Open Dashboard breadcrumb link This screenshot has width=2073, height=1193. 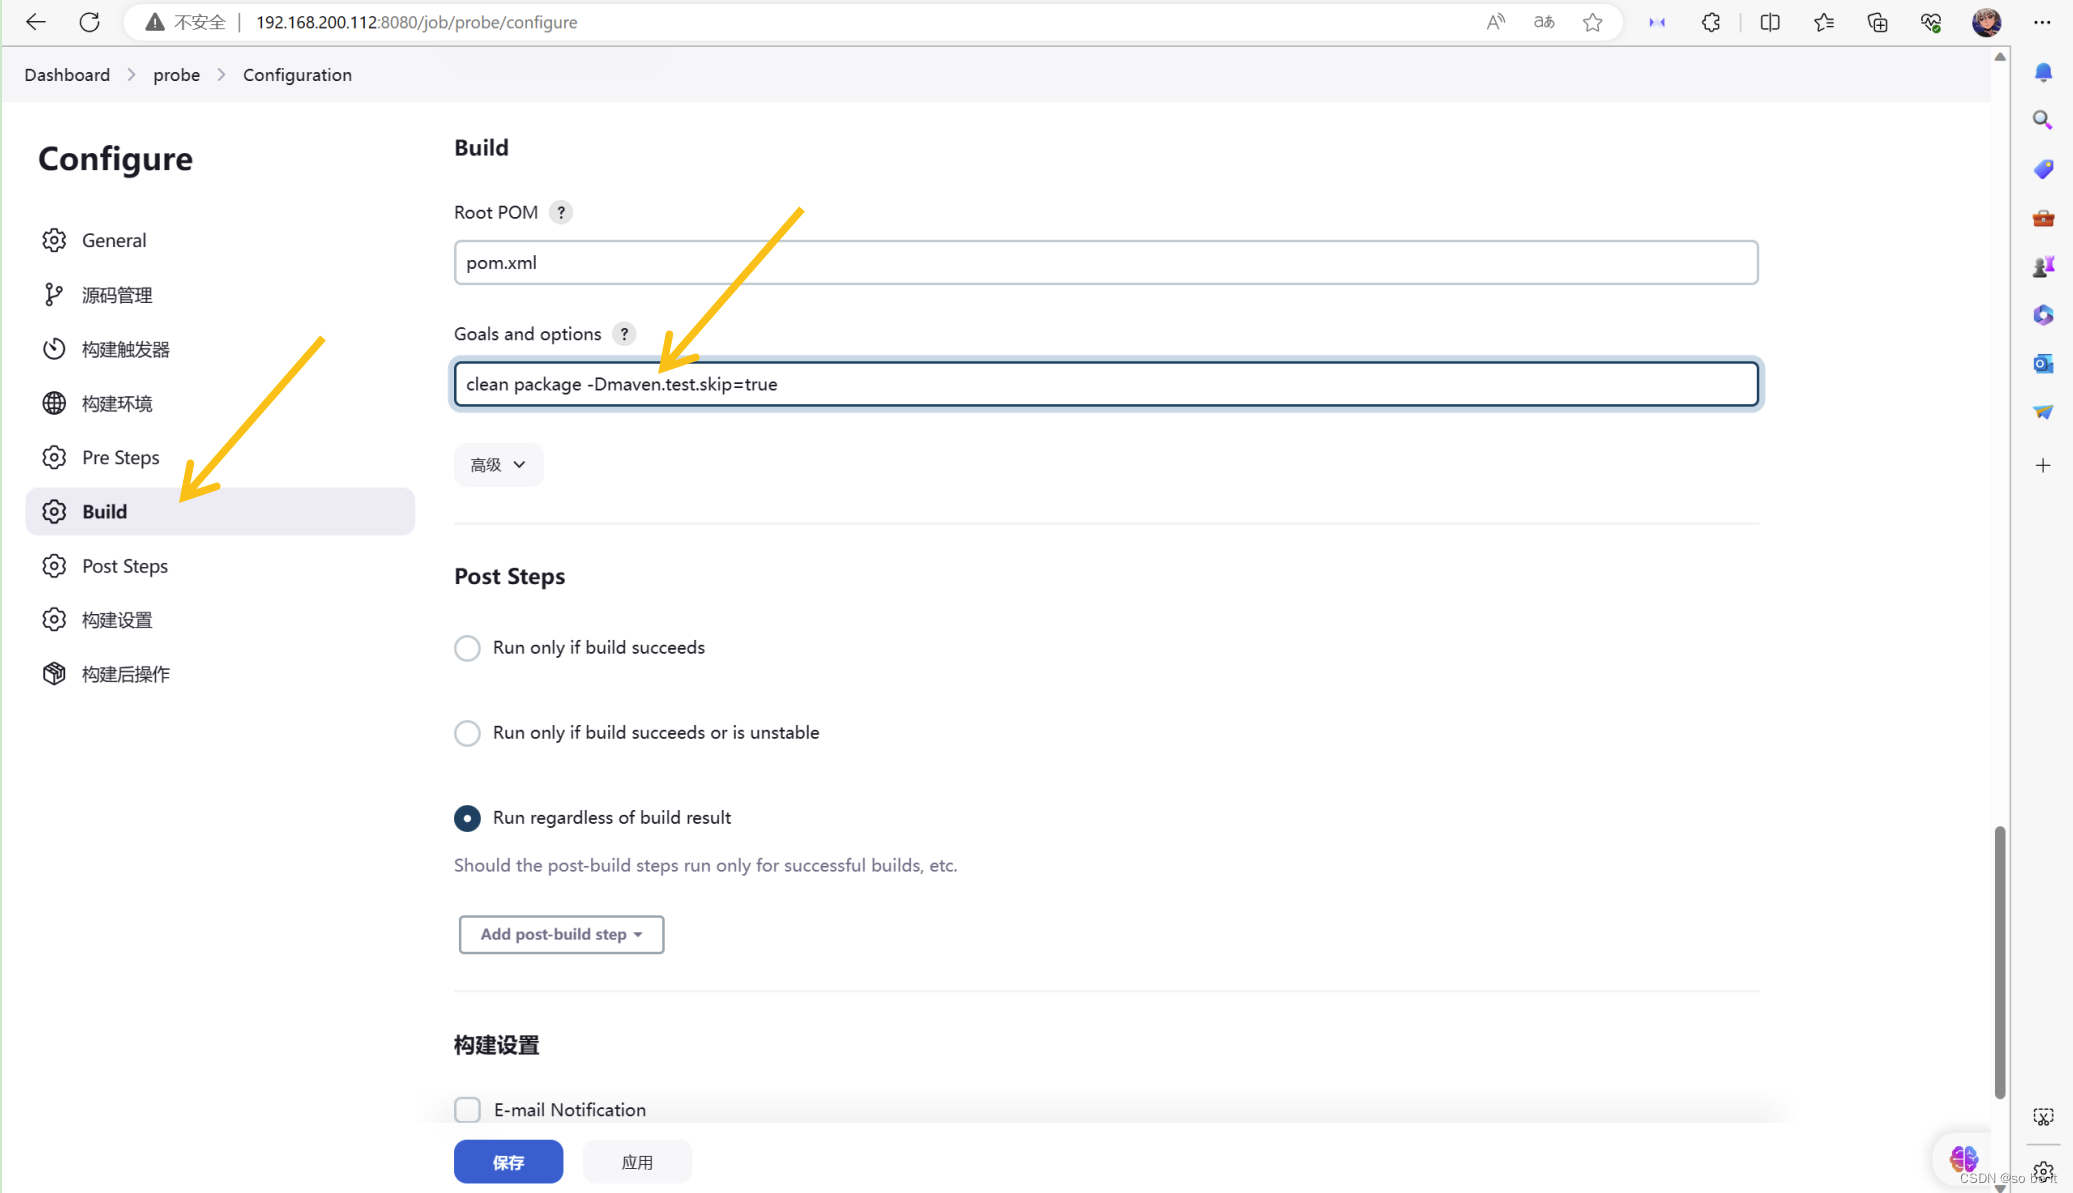[x=67, y=75]
